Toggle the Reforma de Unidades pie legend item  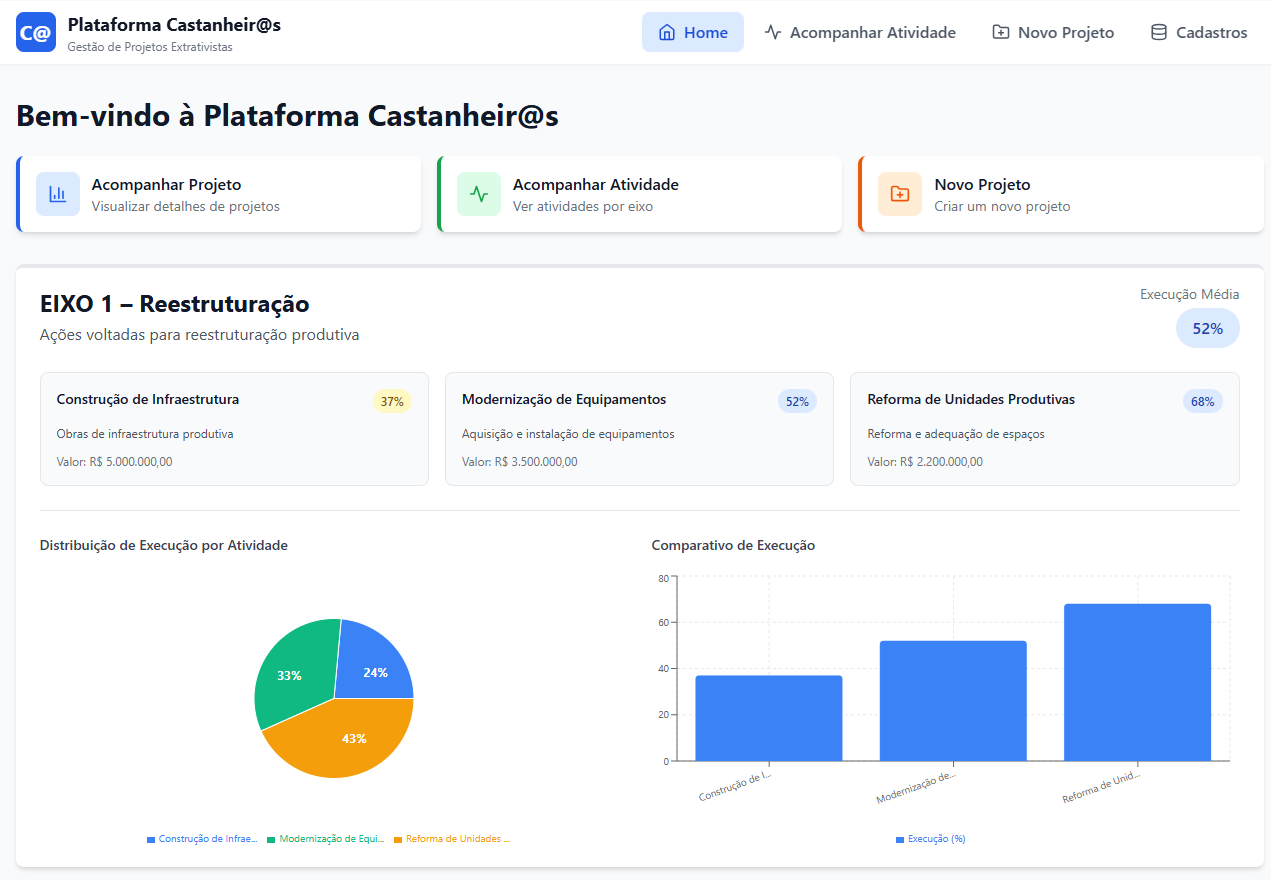click(x=452, y=839)
